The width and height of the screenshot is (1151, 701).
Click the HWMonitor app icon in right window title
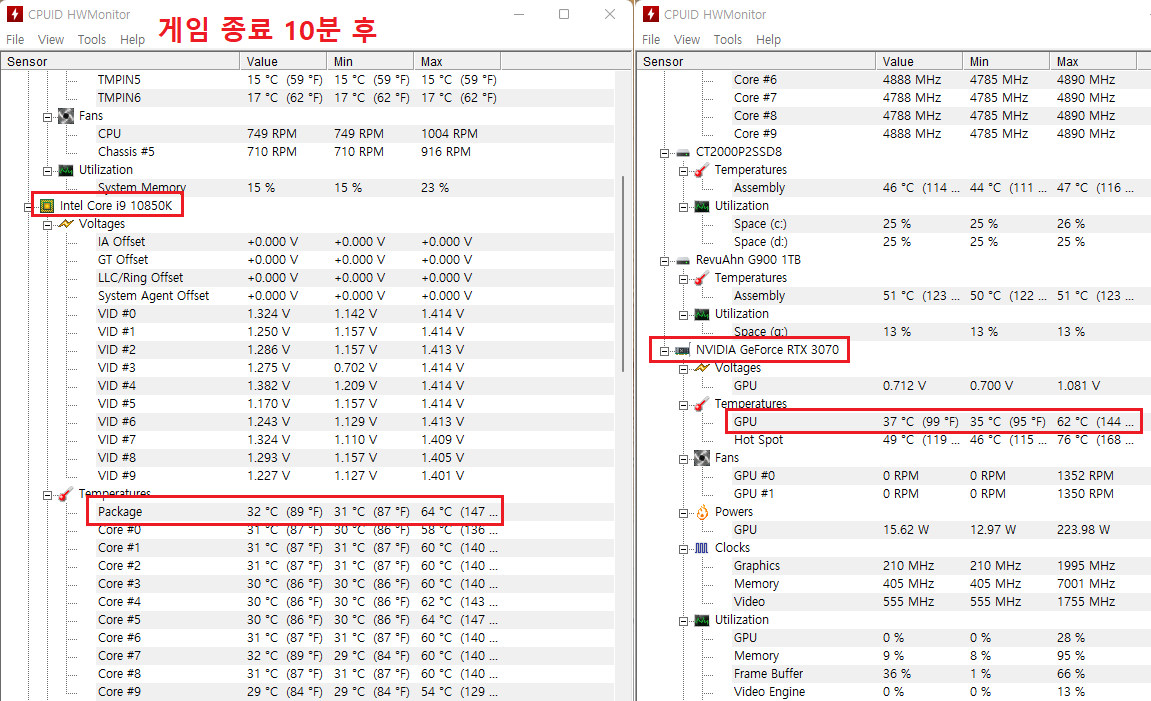click(x=650, y=14)
